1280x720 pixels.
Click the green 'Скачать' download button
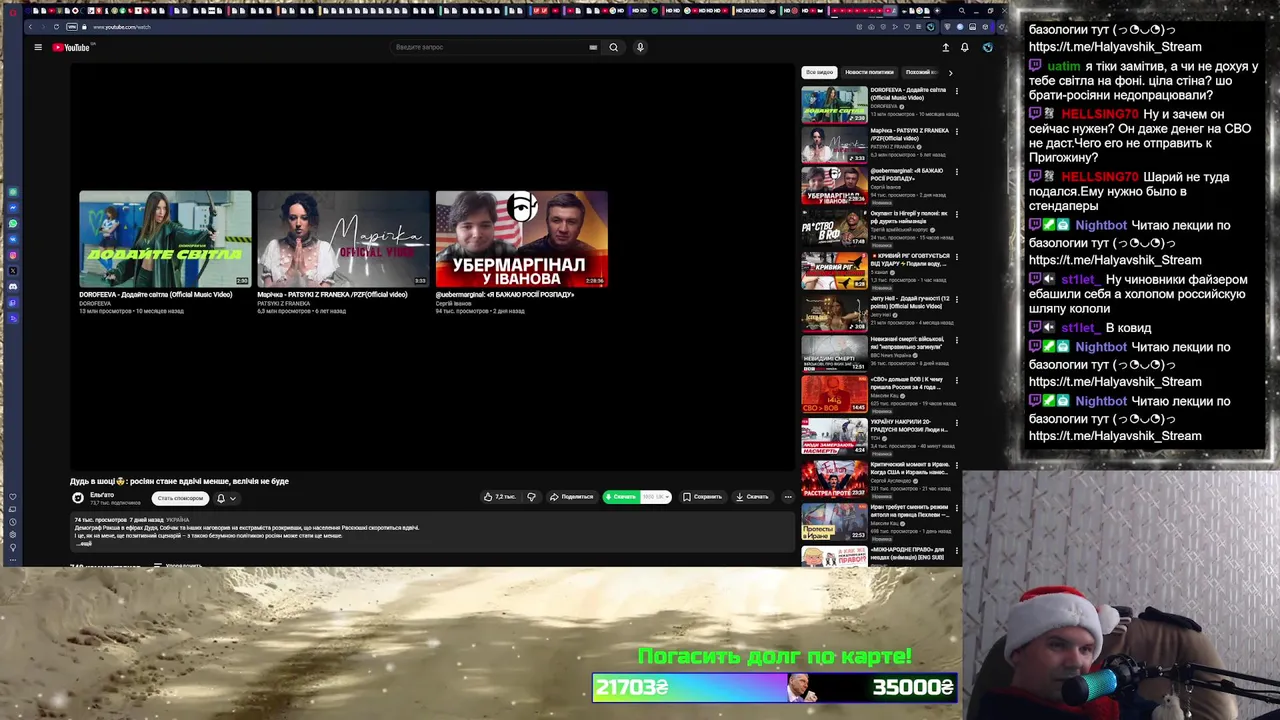621,497
